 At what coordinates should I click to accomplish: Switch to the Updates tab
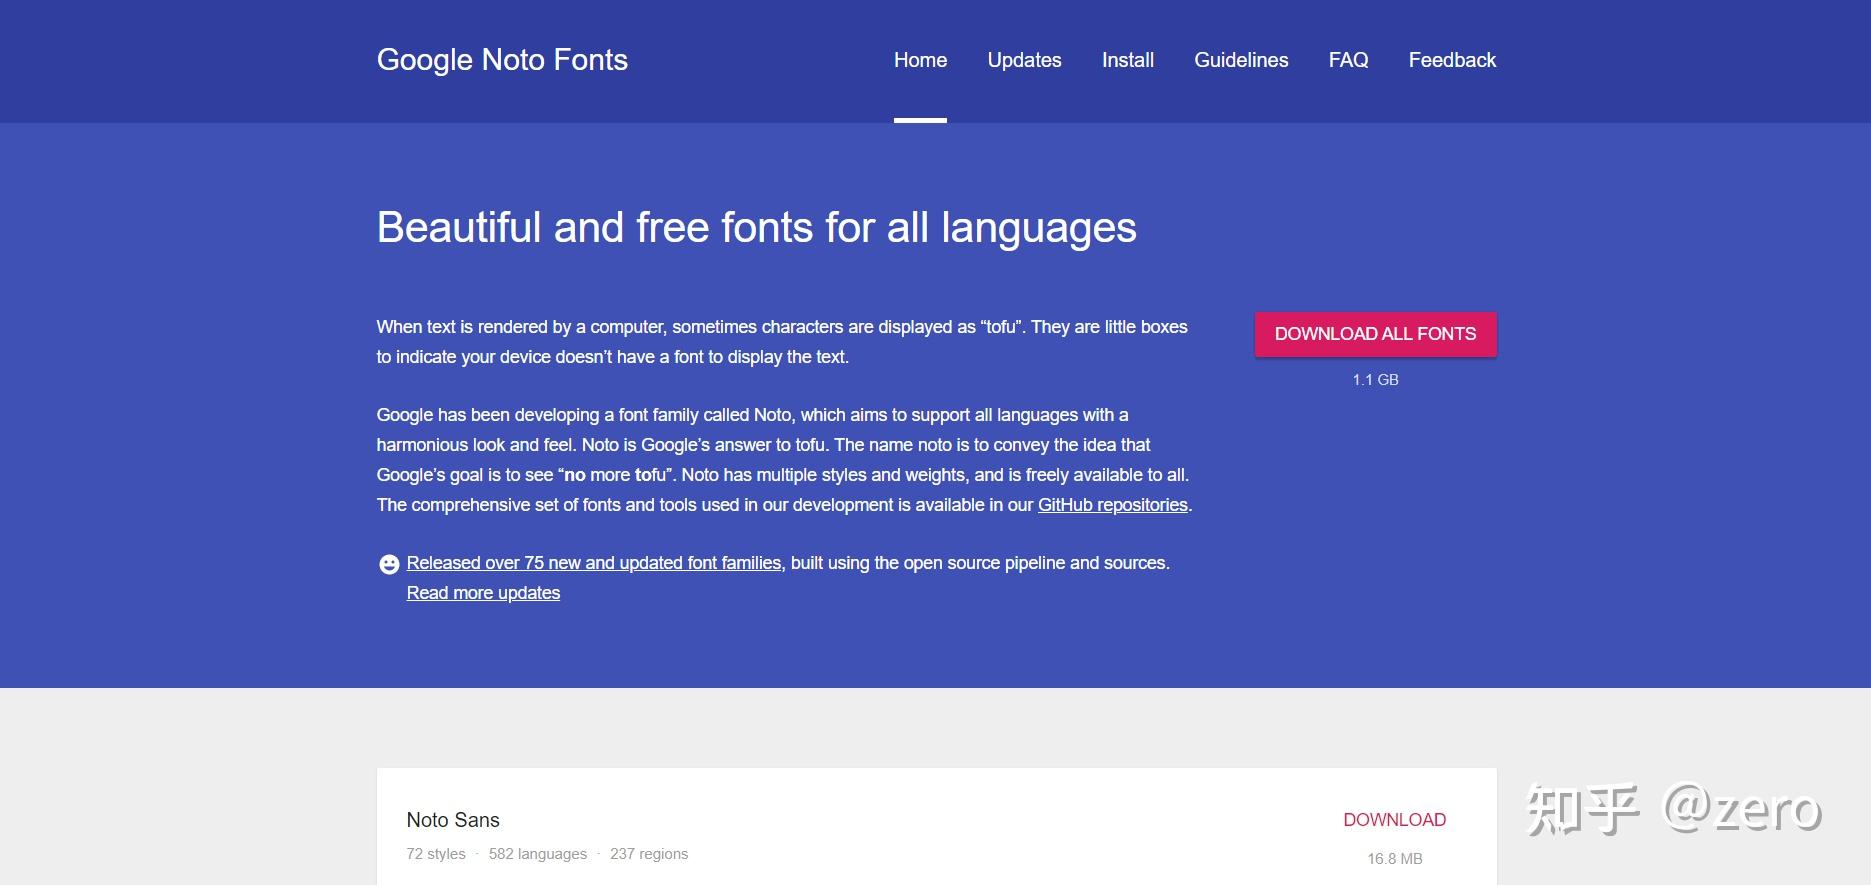pos(1024,60)
